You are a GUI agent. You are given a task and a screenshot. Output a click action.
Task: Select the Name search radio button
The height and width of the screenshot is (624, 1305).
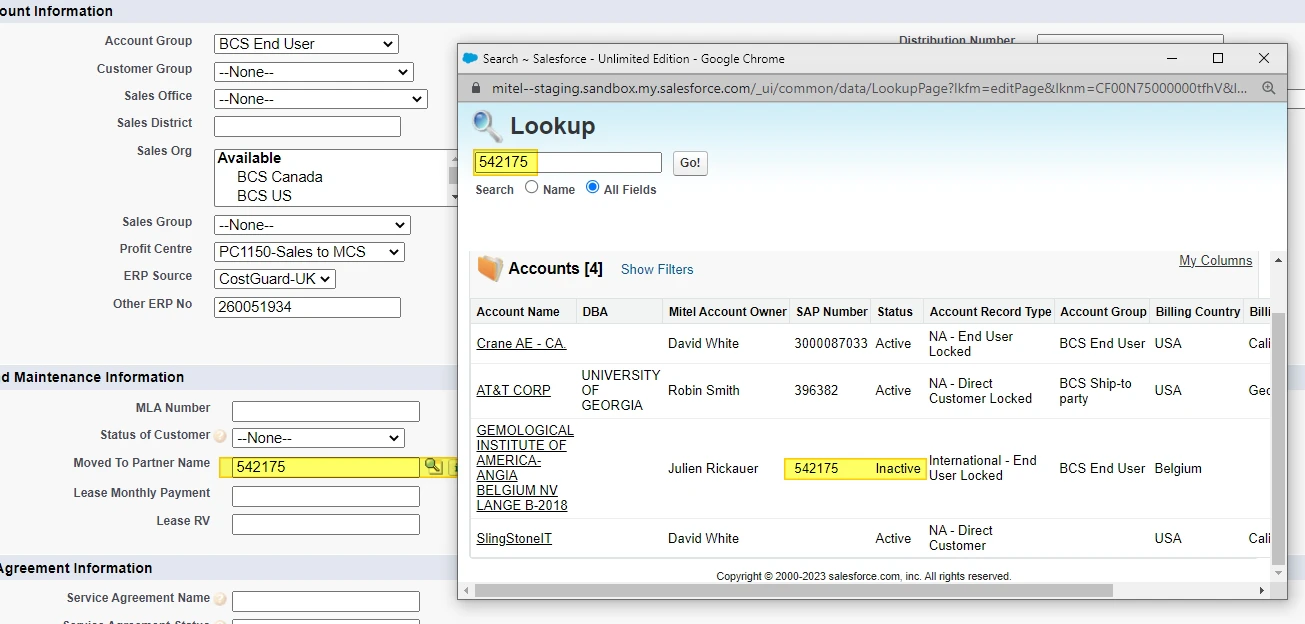pyautogui.click(x=532, y=187)
